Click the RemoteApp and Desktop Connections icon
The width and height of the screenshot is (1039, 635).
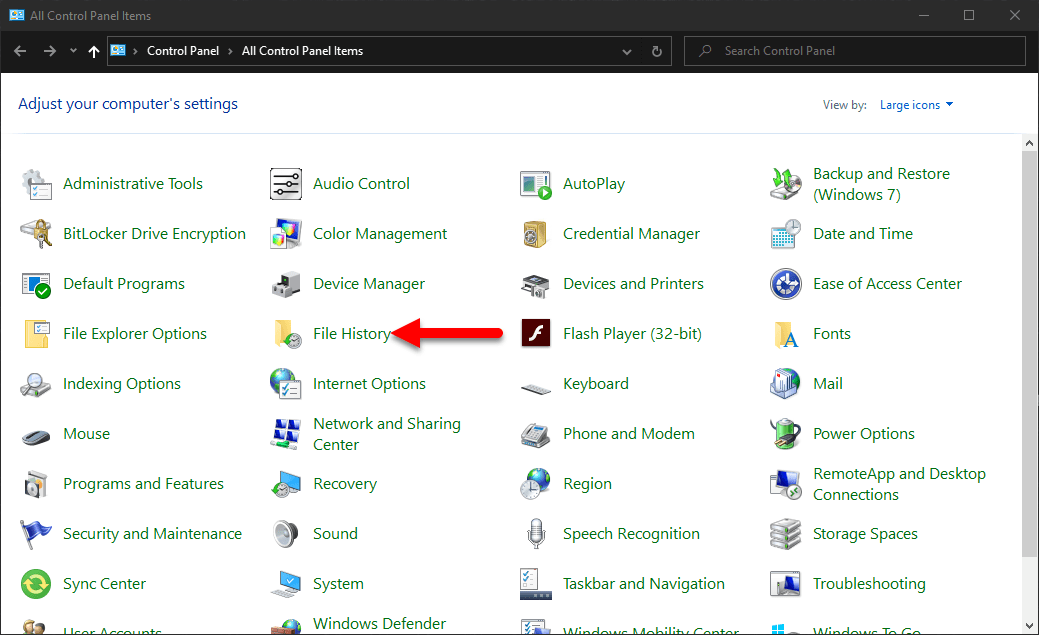click(786, 485)
